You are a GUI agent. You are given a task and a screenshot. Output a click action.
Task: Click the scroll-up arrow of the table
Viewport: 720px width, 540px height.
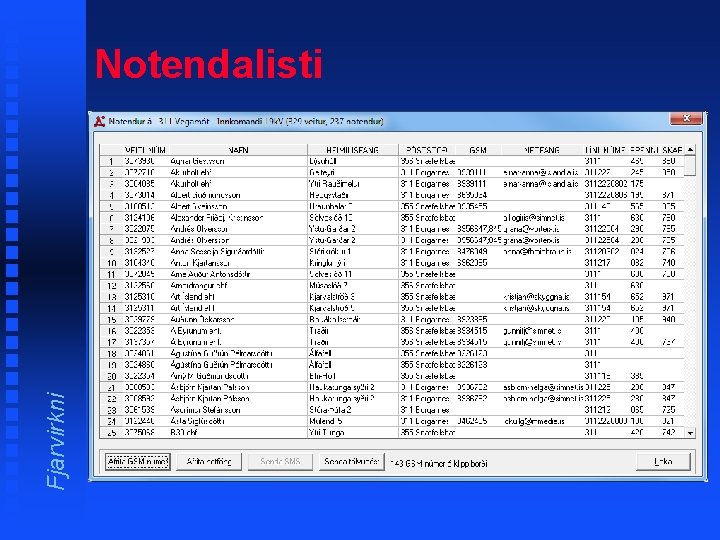(x=690, y=150)
